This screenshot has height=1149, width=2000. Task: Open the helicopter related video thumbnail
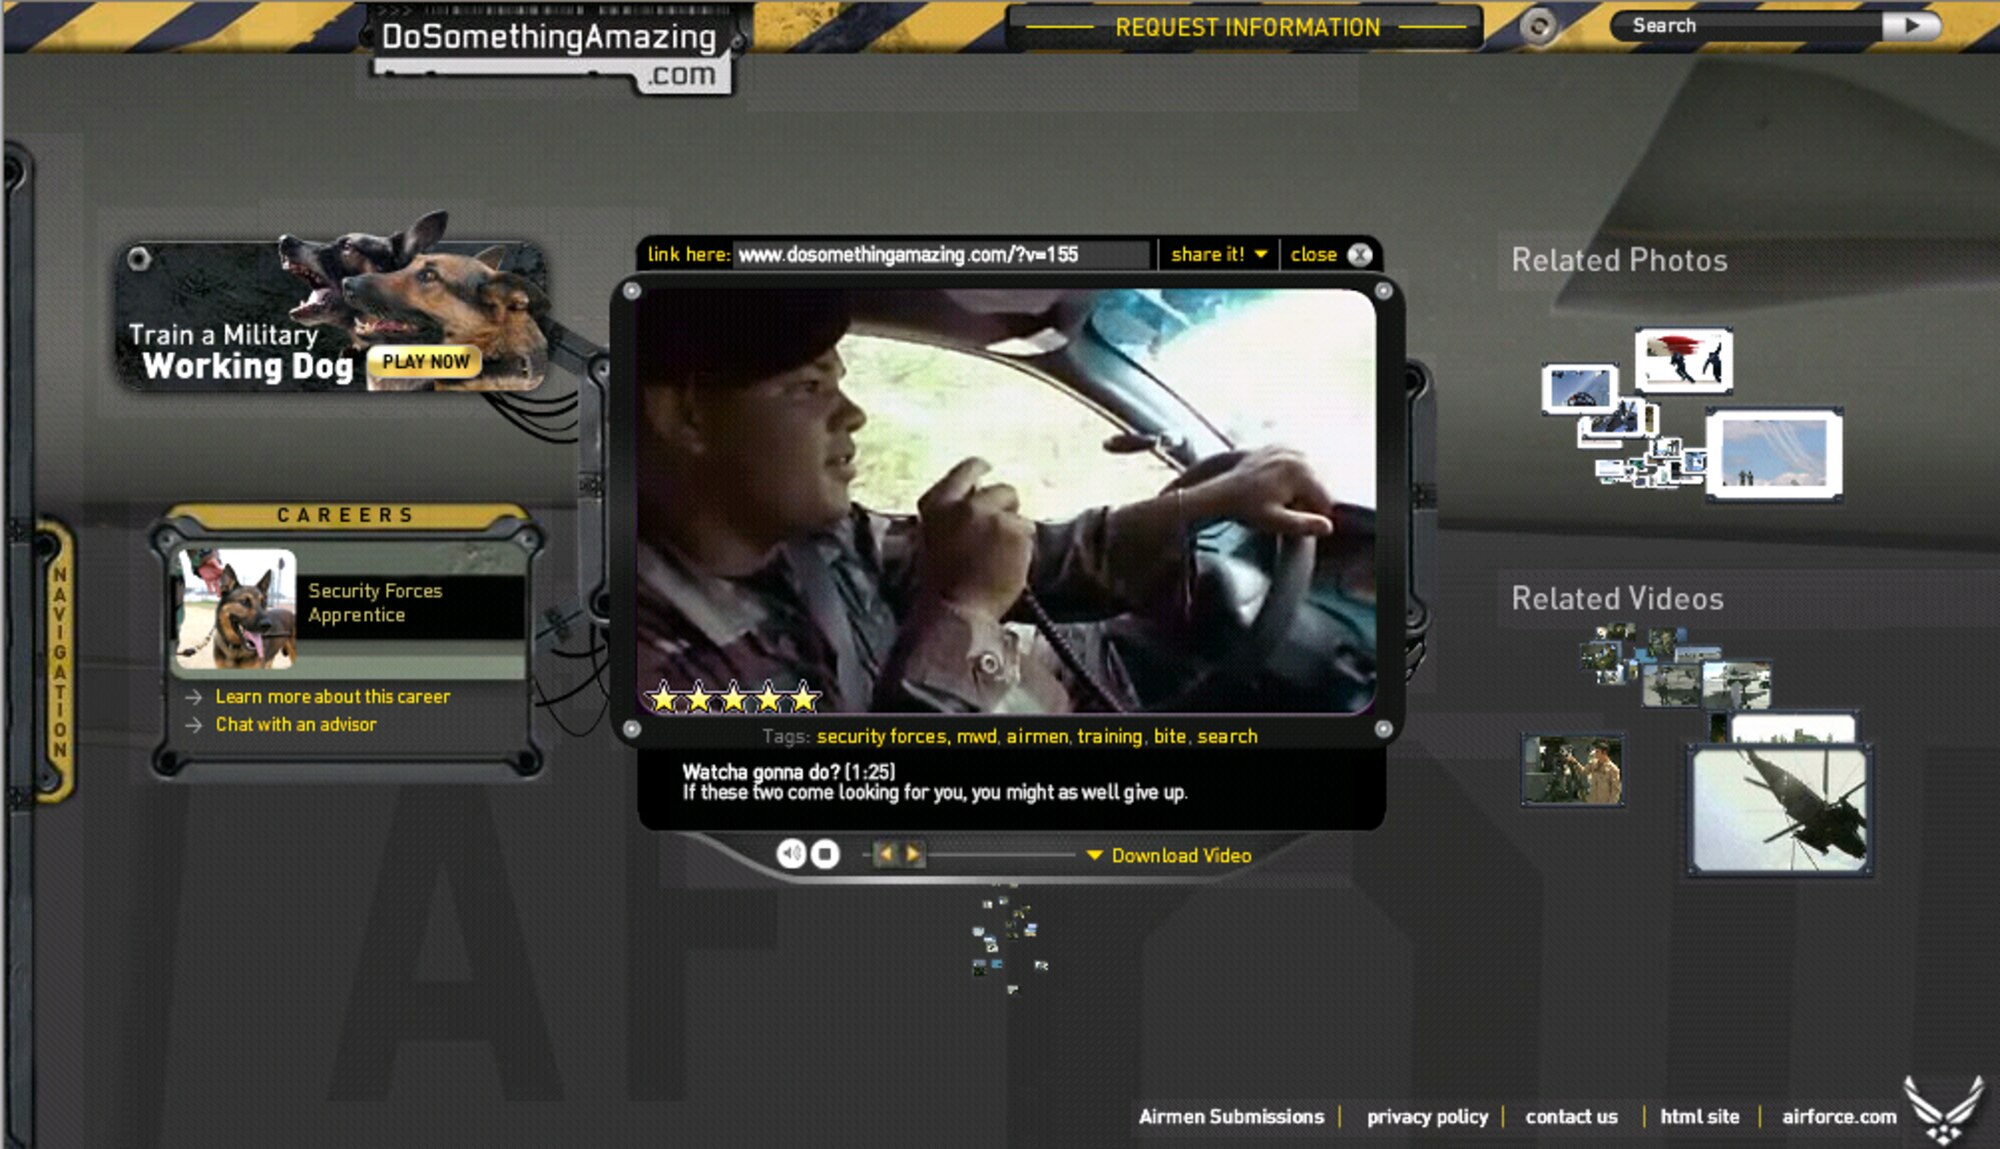pyautogui.click(x=1780, y=810)
